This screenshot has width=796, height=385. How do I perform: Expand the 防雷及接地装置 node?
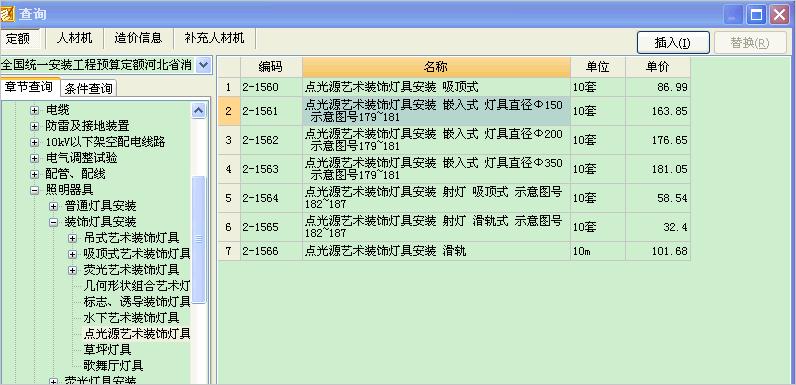point(34,126)
